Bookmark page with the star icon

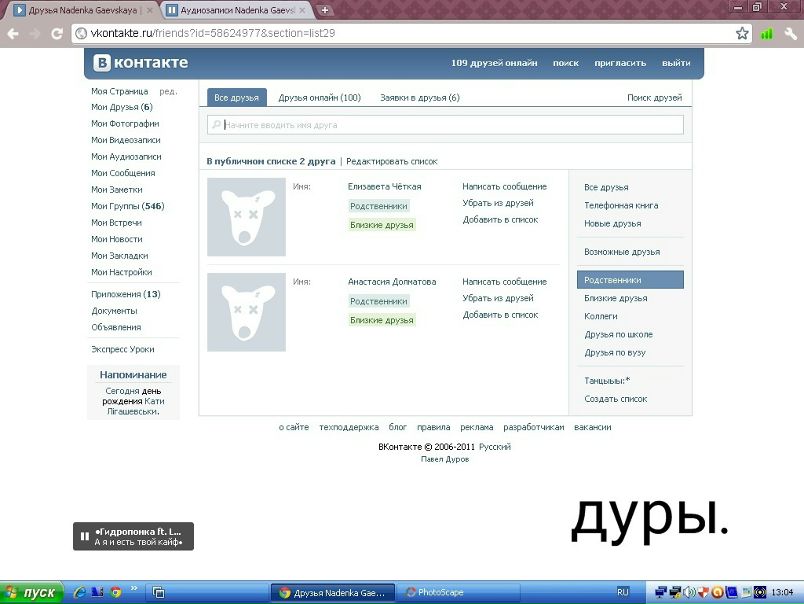(x=742, y=33)
